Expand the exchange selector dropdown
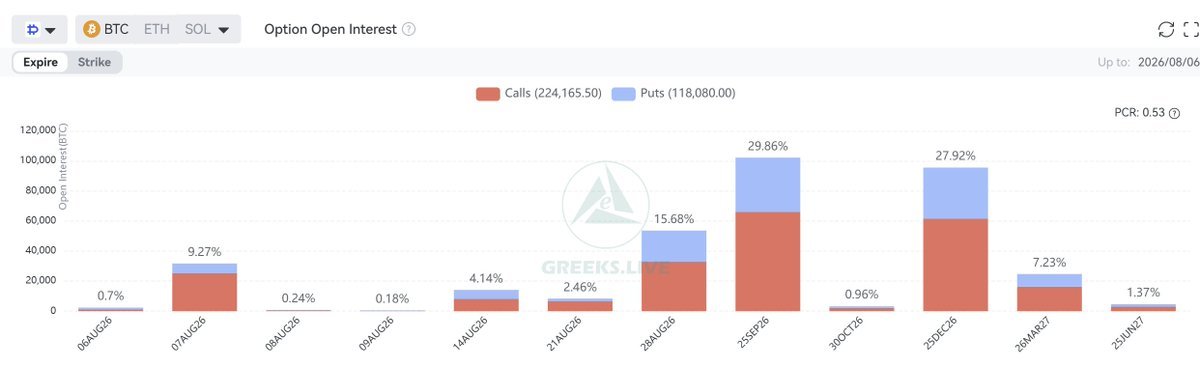The image size is (1200, 367). click(39, 29)
